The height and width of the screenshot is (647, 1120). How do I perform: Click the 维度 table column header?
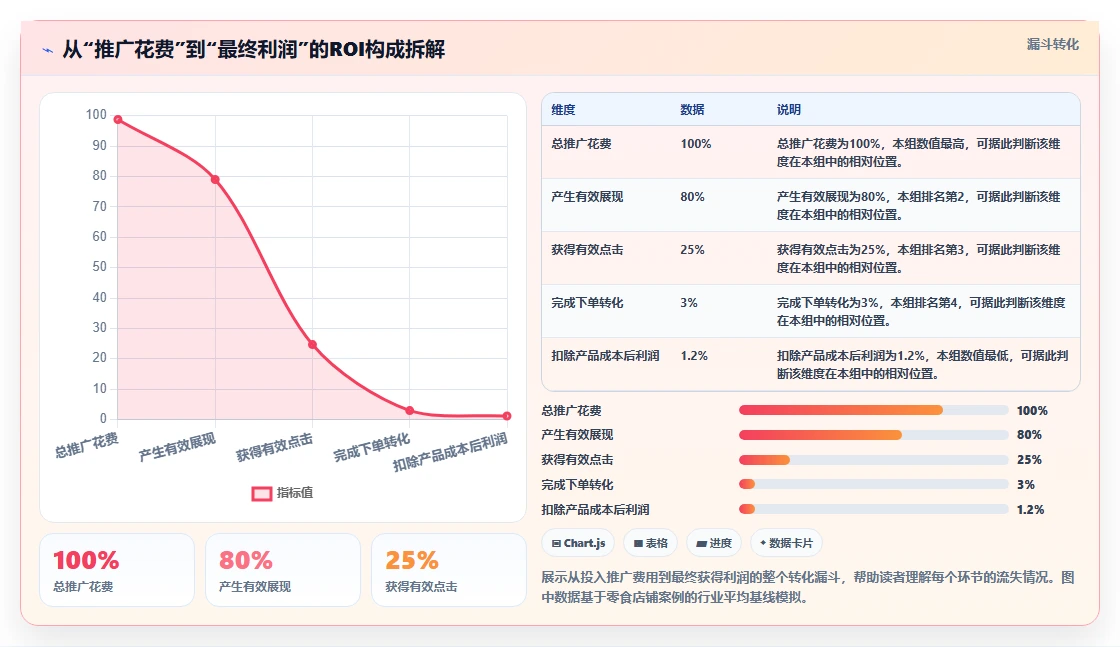point(563,109)
